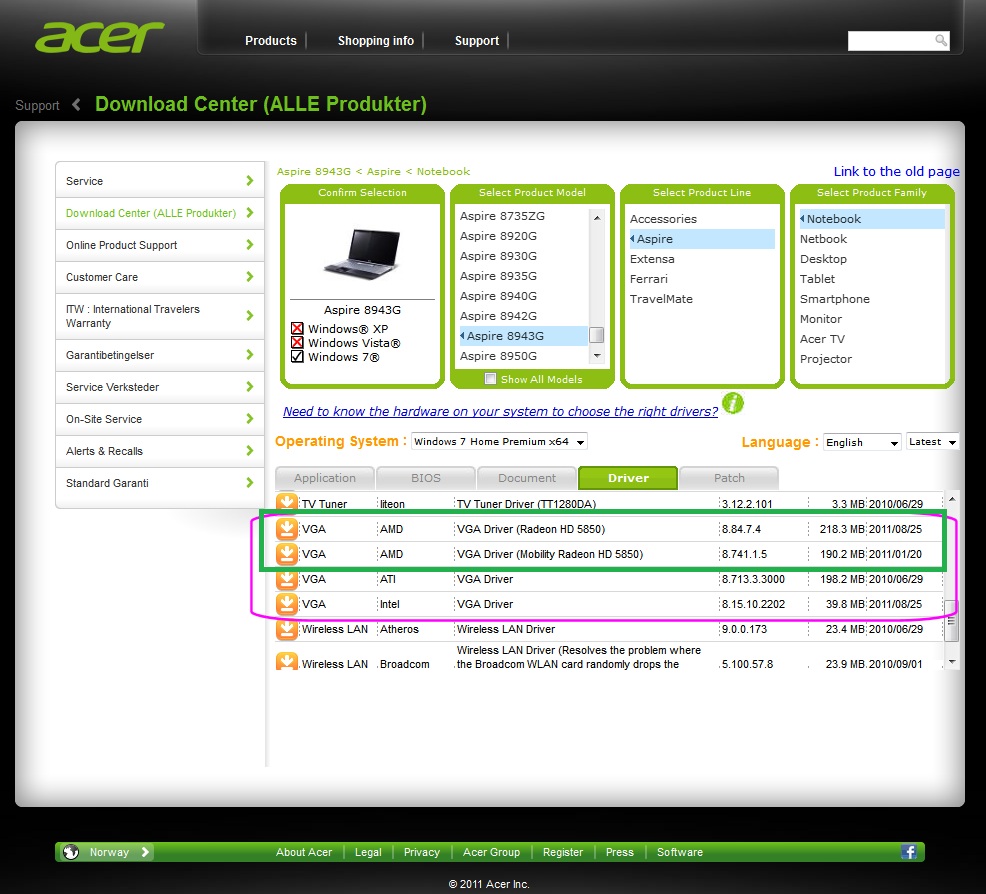Viewport: 986px width, 894px height.
Task: Download the TV Tuner liteon driver
Action: tap(287, 501)
